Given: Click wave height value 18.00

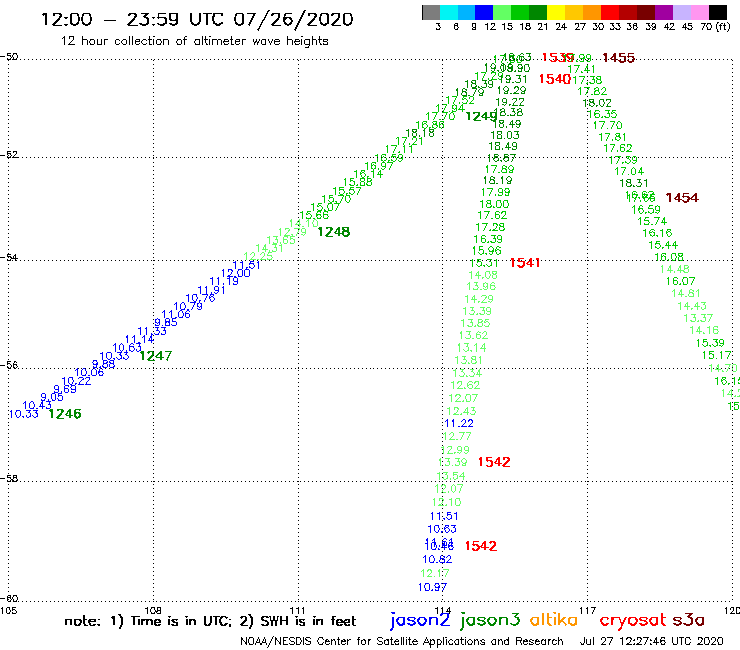Looking at the screenshot, I should pos(494,204).
